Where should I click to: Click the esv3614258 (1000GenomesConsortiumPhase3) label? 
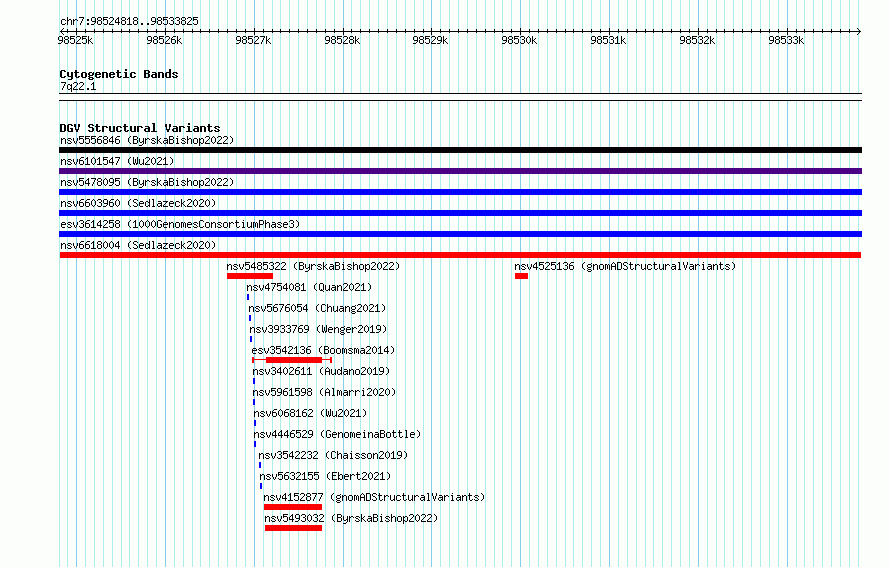[180, 224]
